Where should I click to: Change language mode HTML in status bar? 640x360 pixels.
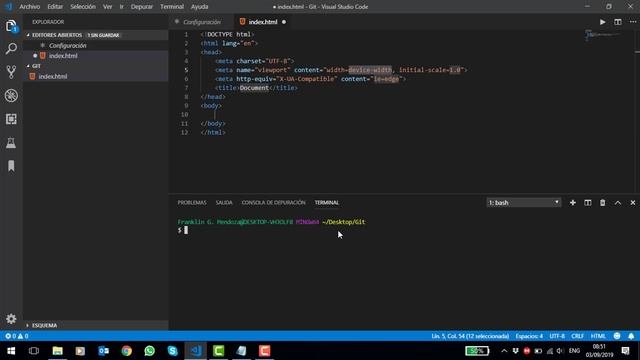598,336
